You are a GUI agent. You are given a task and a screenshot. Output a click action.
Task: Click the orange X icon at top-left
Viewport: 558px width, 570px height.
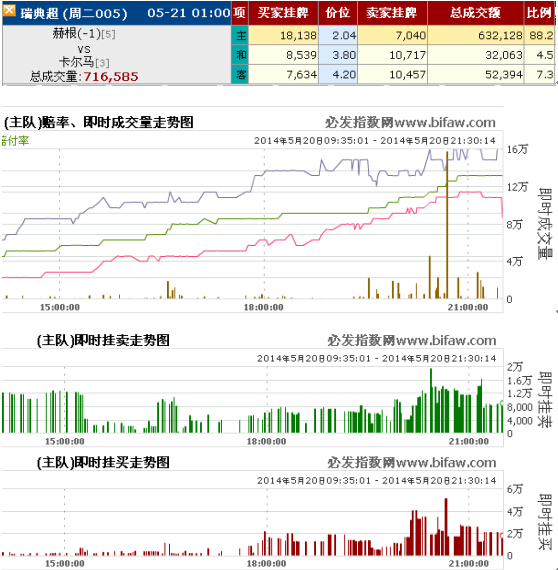9,11
